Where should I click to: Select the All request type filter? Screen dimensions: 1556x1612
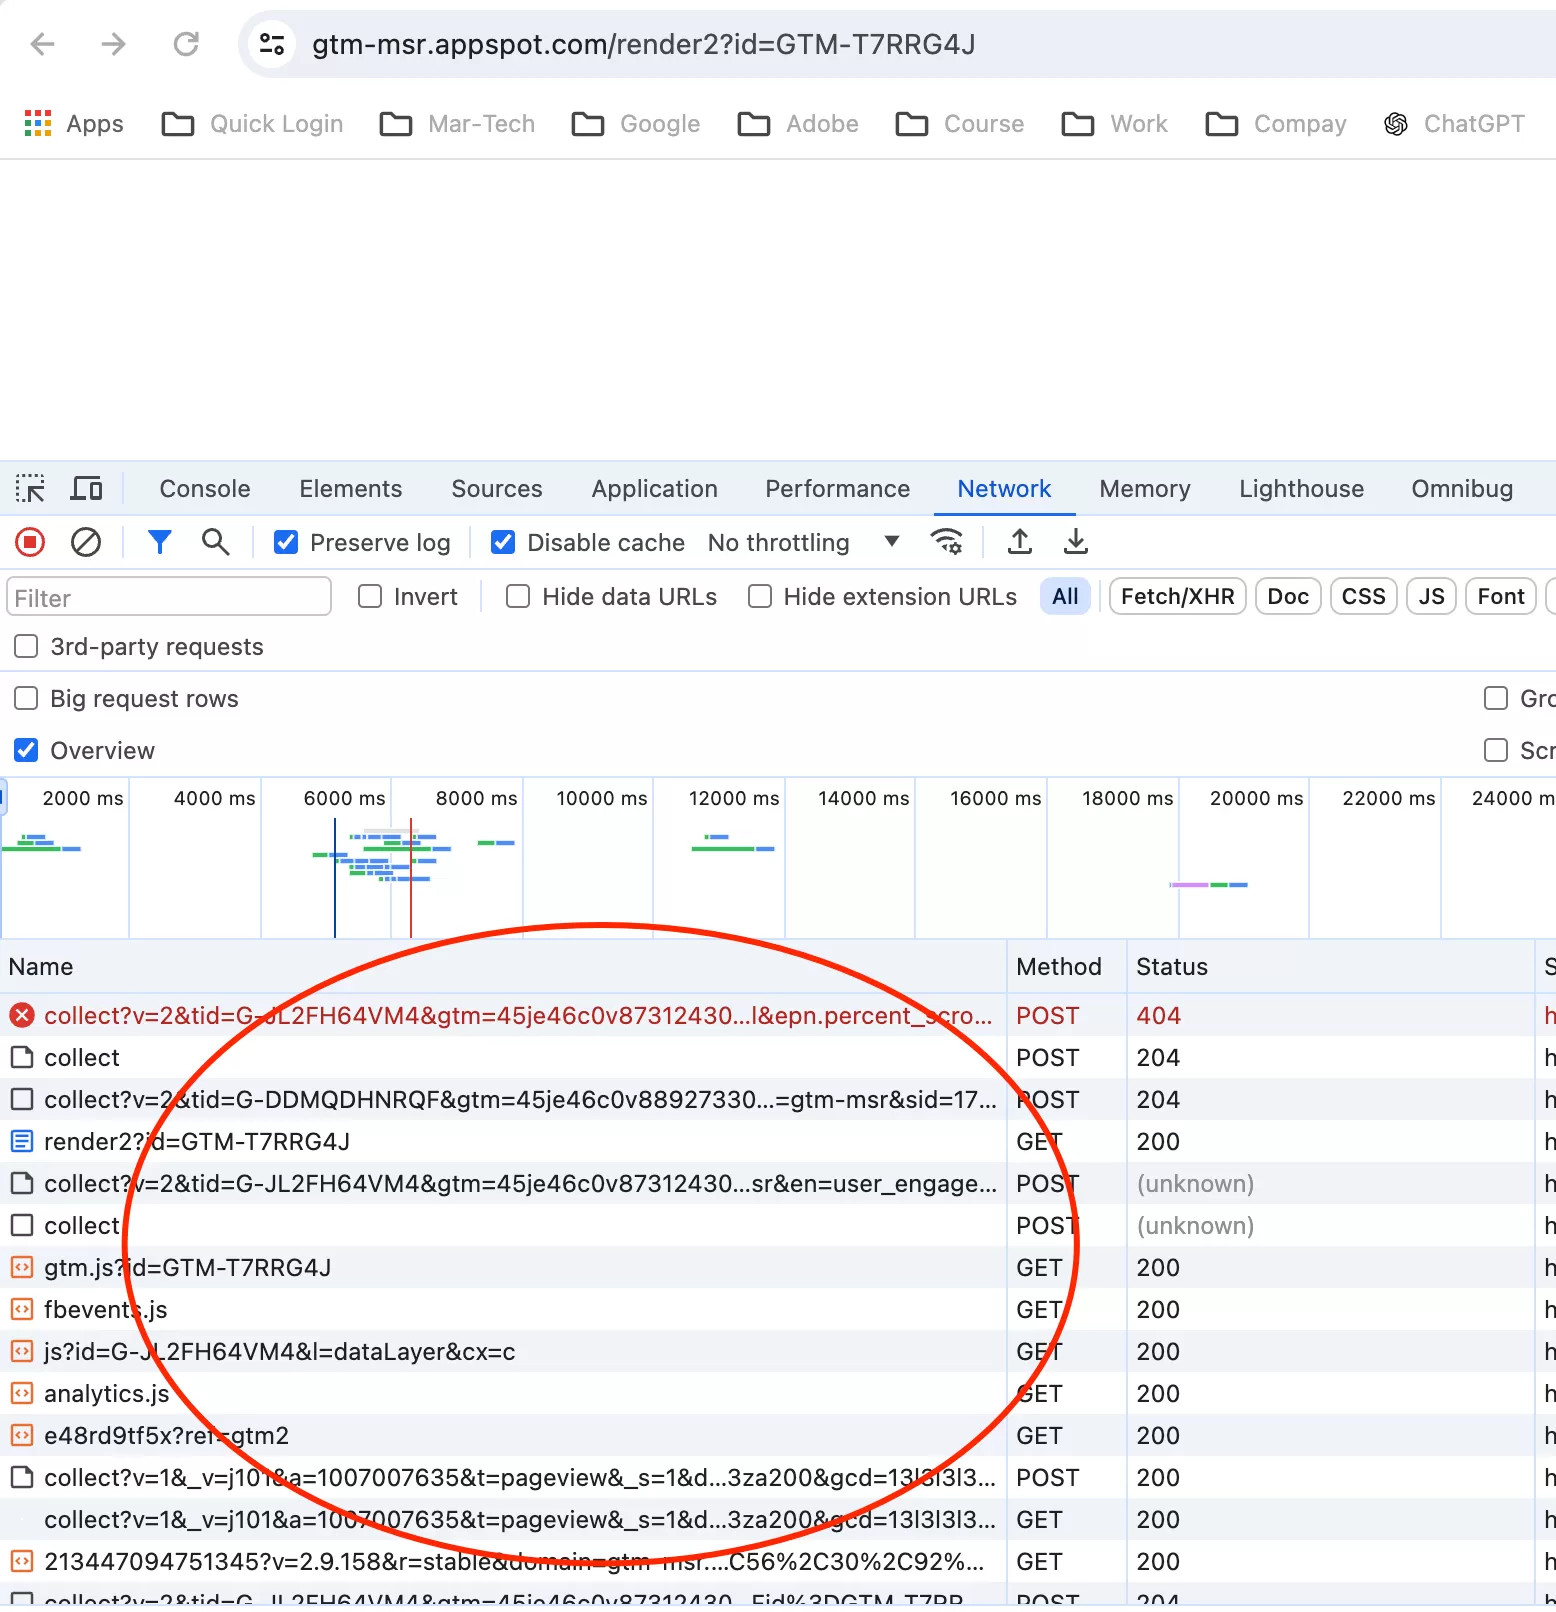point(1066,597)
